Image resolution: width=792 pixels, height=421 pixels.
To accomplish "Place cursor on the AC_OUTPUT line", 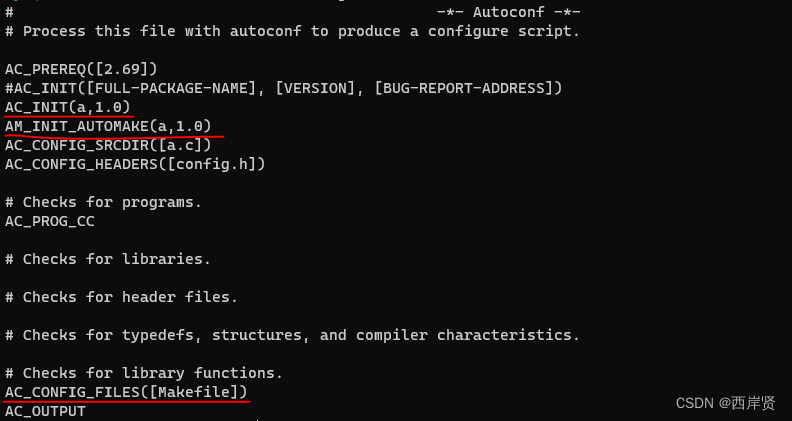I will click(45, 411).
